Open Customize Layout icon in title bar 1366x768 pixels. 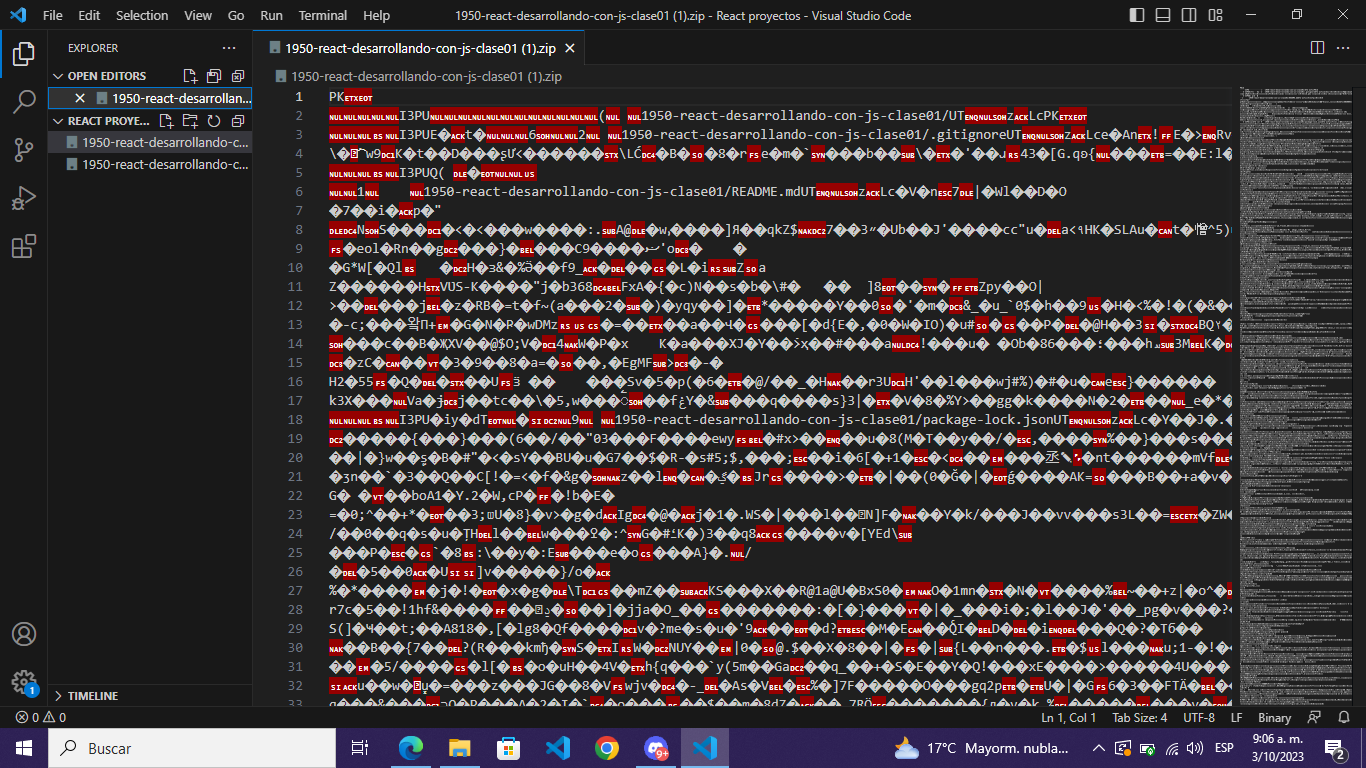1215,15
